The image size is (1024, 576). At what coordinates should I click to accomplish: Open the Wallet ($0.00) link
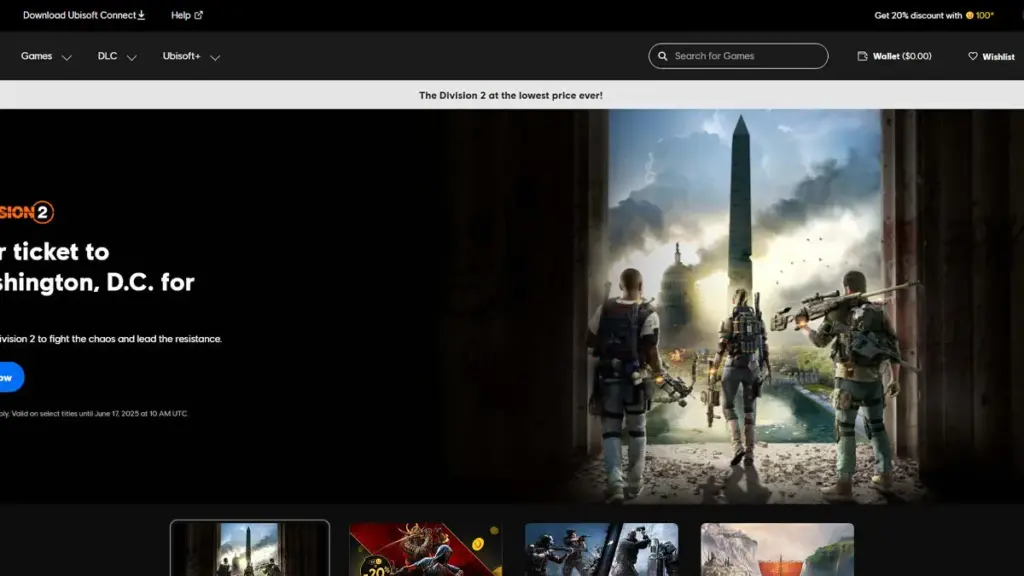pyautogui.click(x=894, y=56)
